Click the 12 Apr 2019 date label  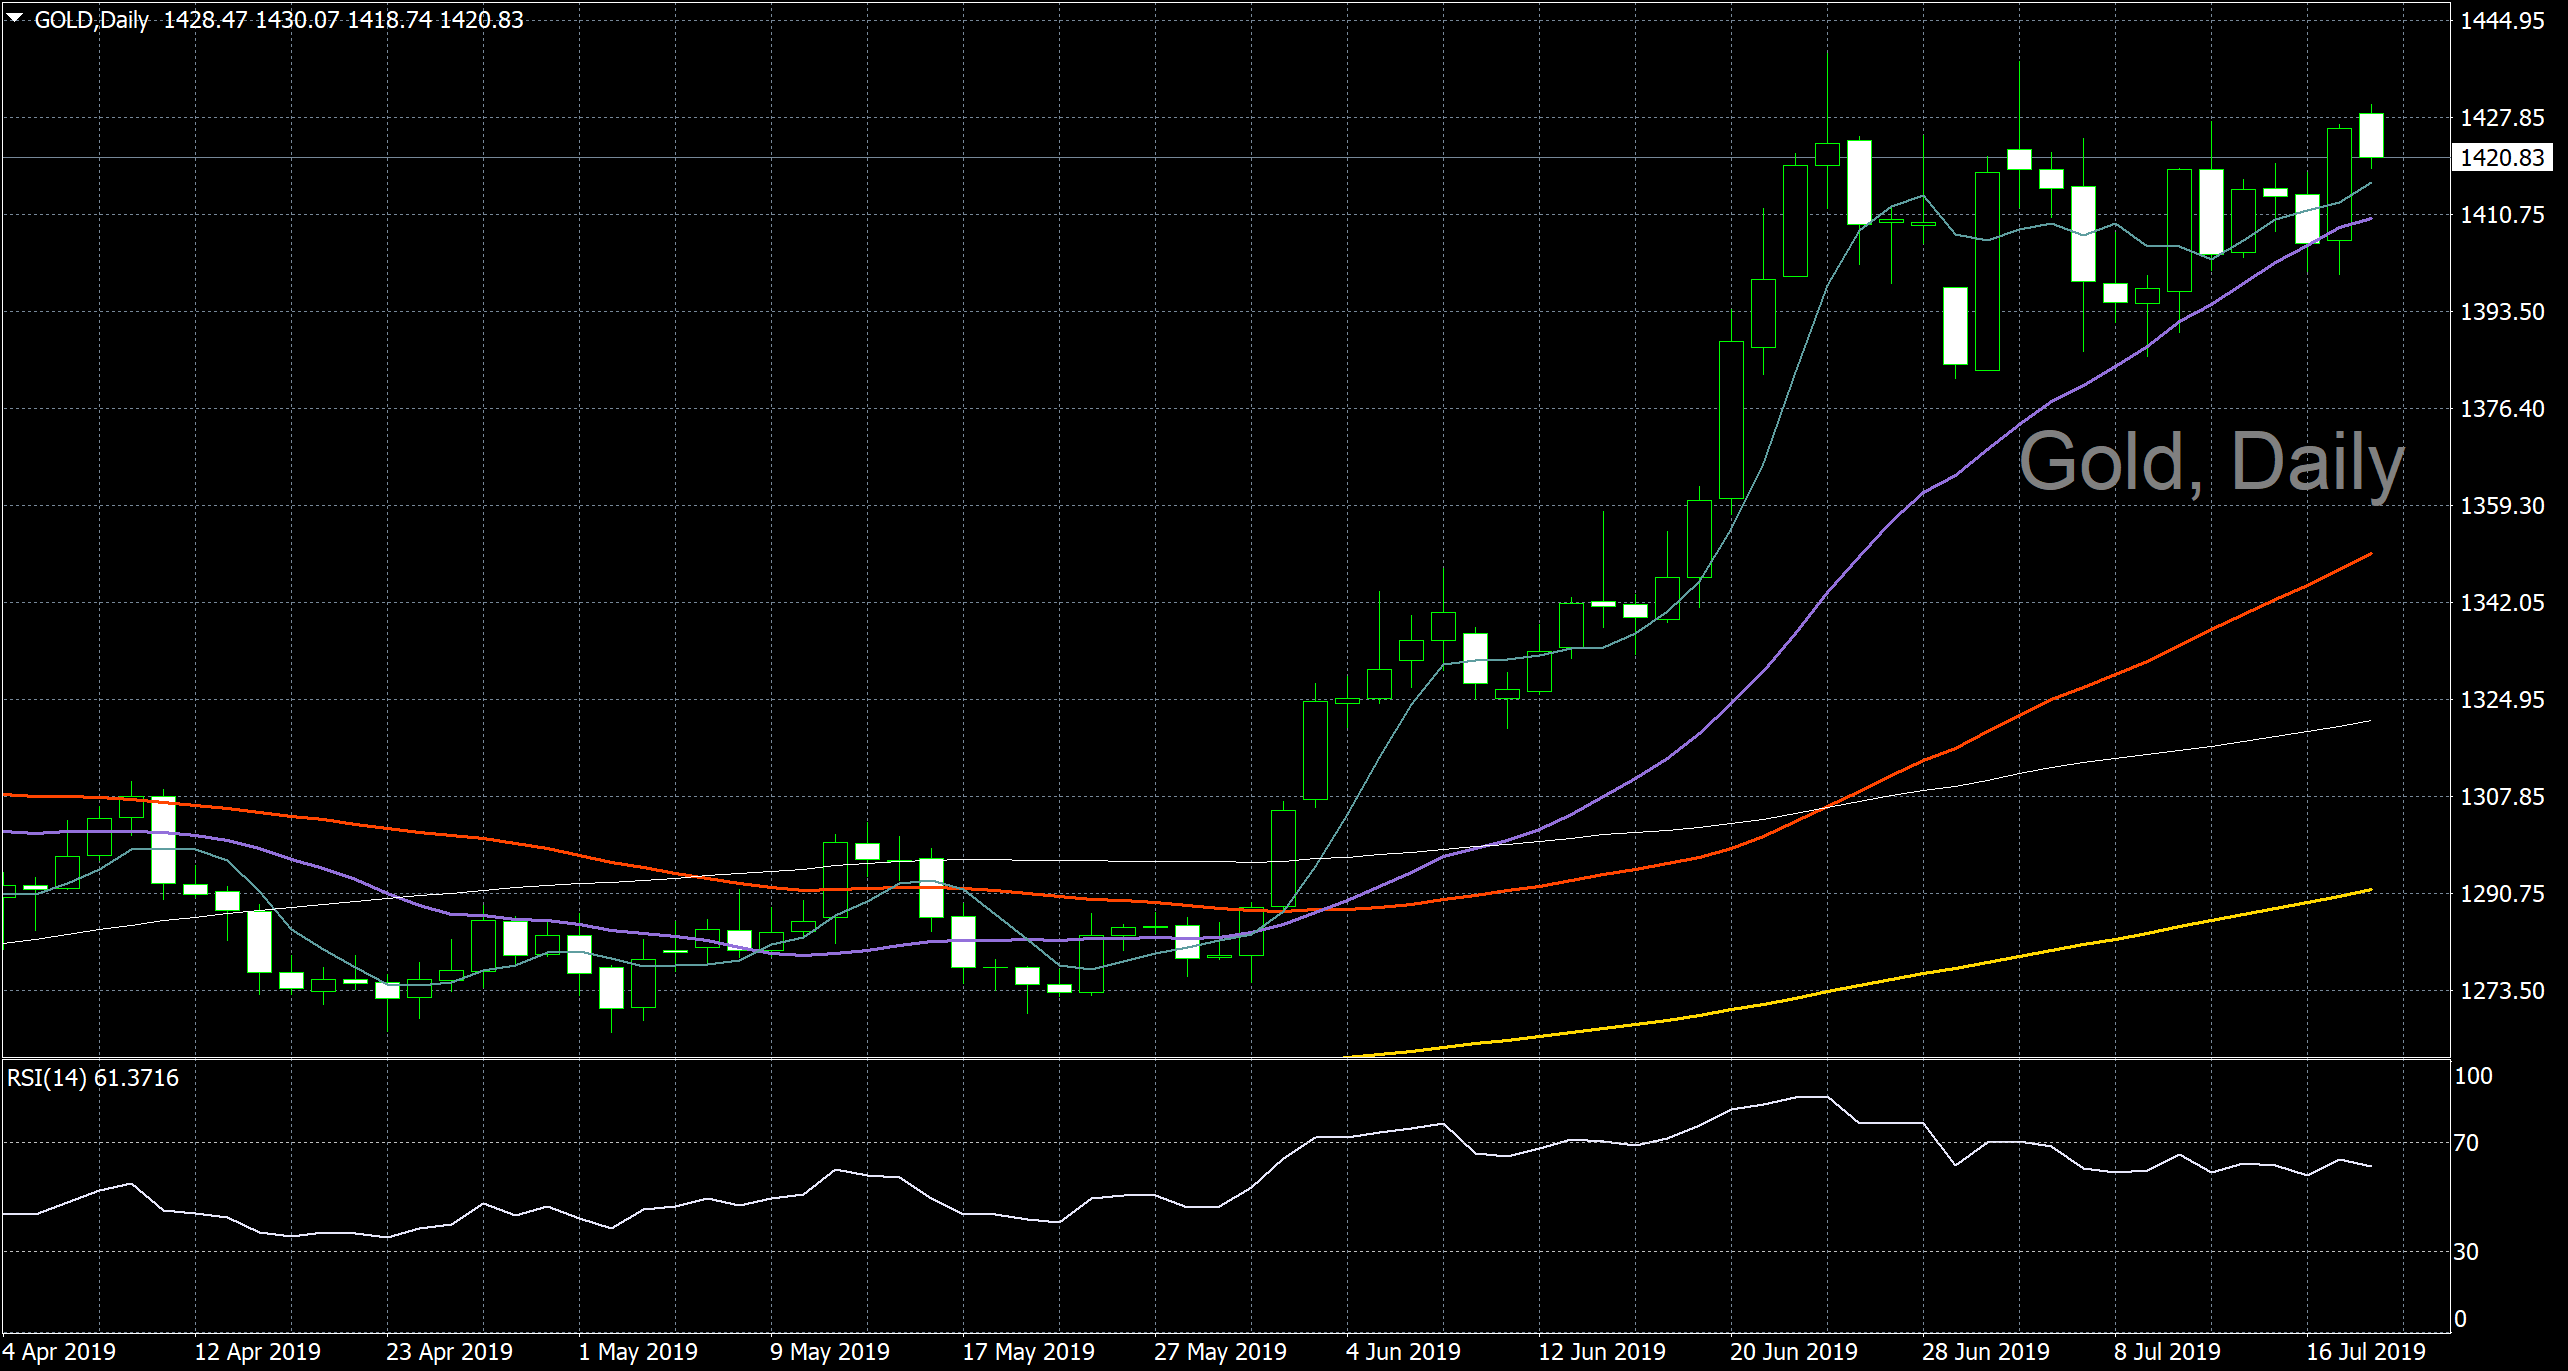coord(257,1352)
